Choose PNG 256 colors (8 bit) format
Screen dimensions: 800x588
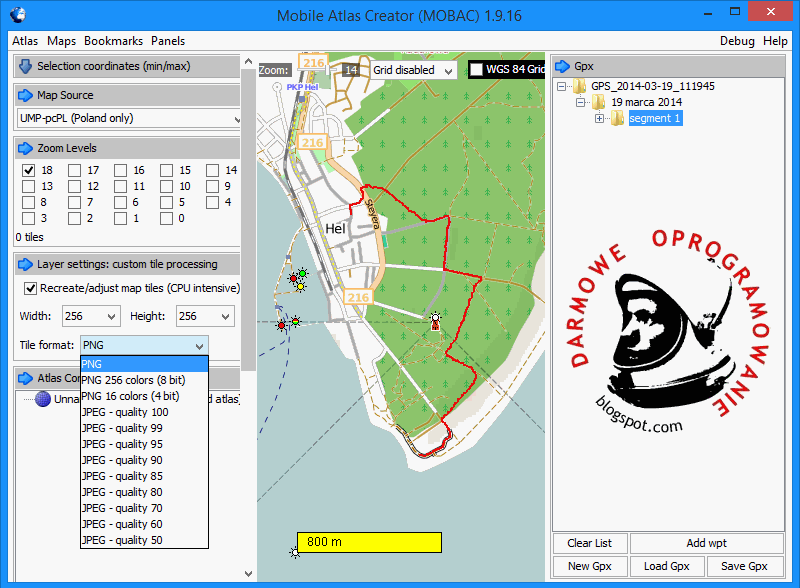pos(144,380)
